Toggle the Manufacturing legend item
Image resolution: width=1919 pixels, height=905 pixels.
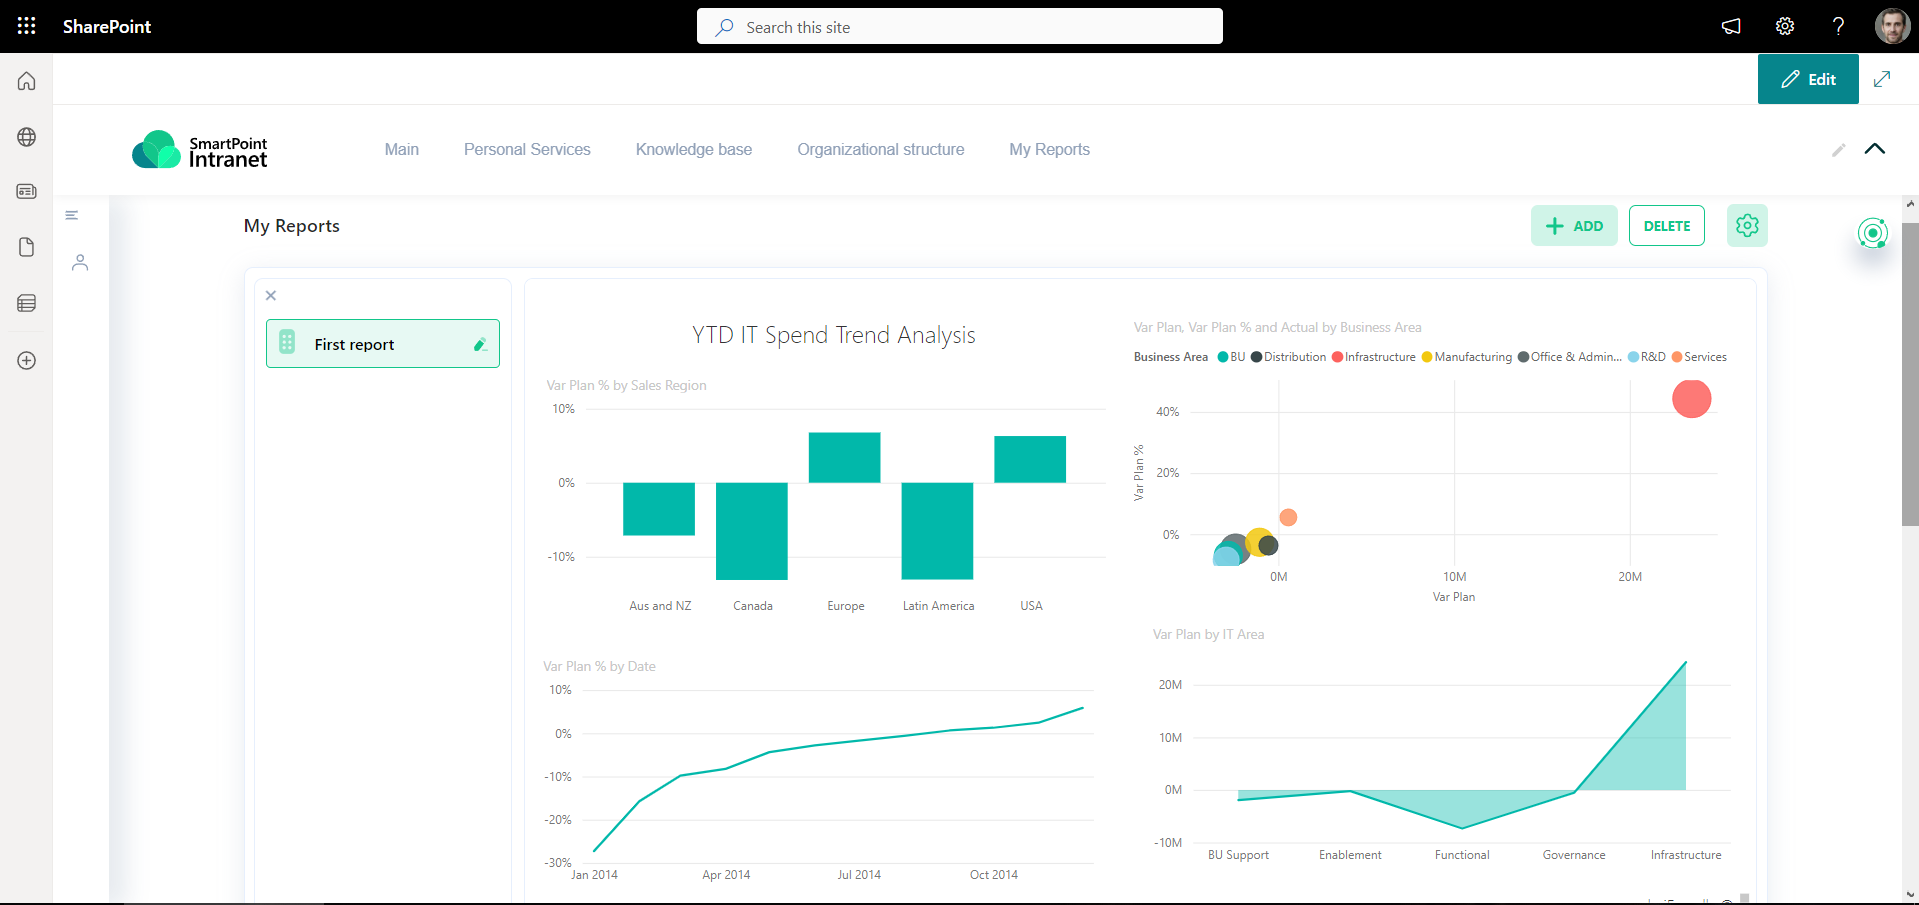click(1467, 357)
